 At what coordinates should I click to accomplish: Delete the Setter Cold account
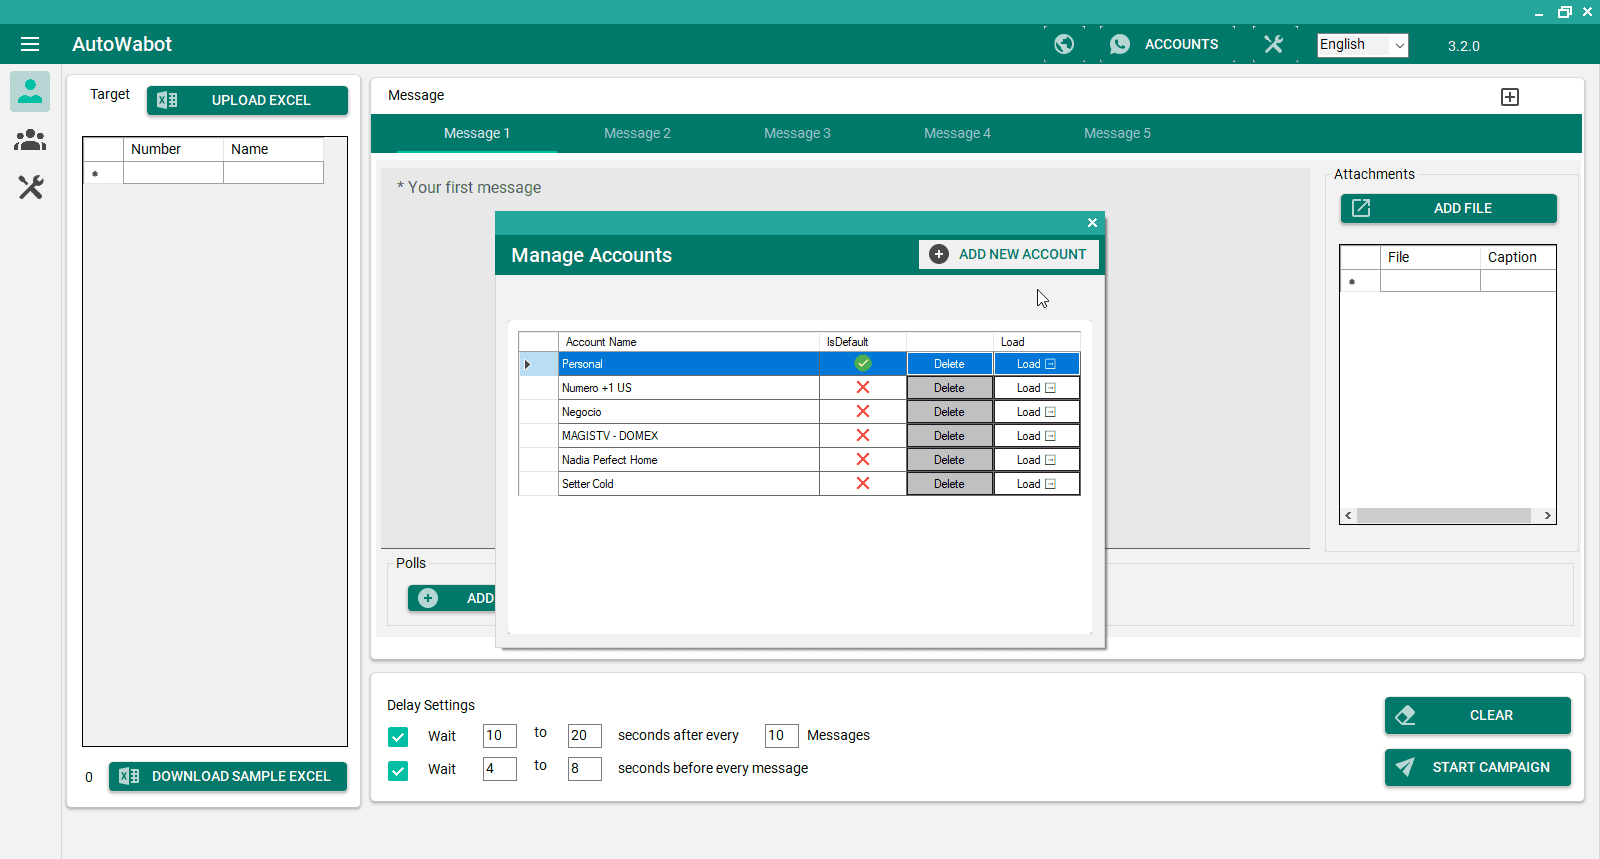pos(949,484)
